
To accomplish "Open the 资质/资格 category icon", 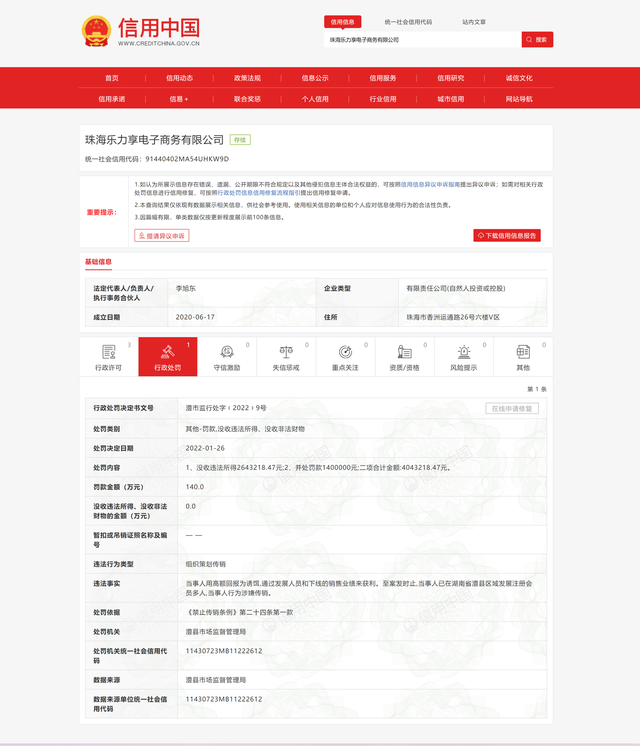I will (404, 352).
